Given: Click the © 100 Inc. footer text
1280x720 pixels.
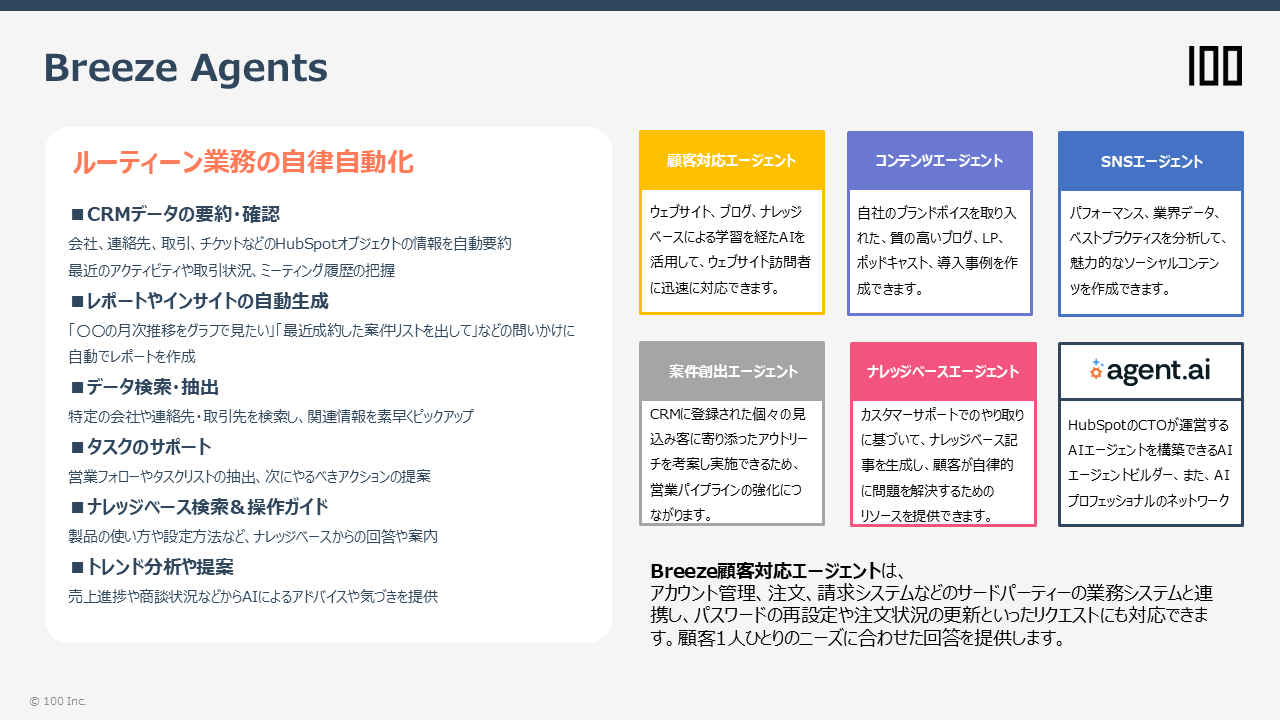Looking at the screenshot, I should coord(58,701).
